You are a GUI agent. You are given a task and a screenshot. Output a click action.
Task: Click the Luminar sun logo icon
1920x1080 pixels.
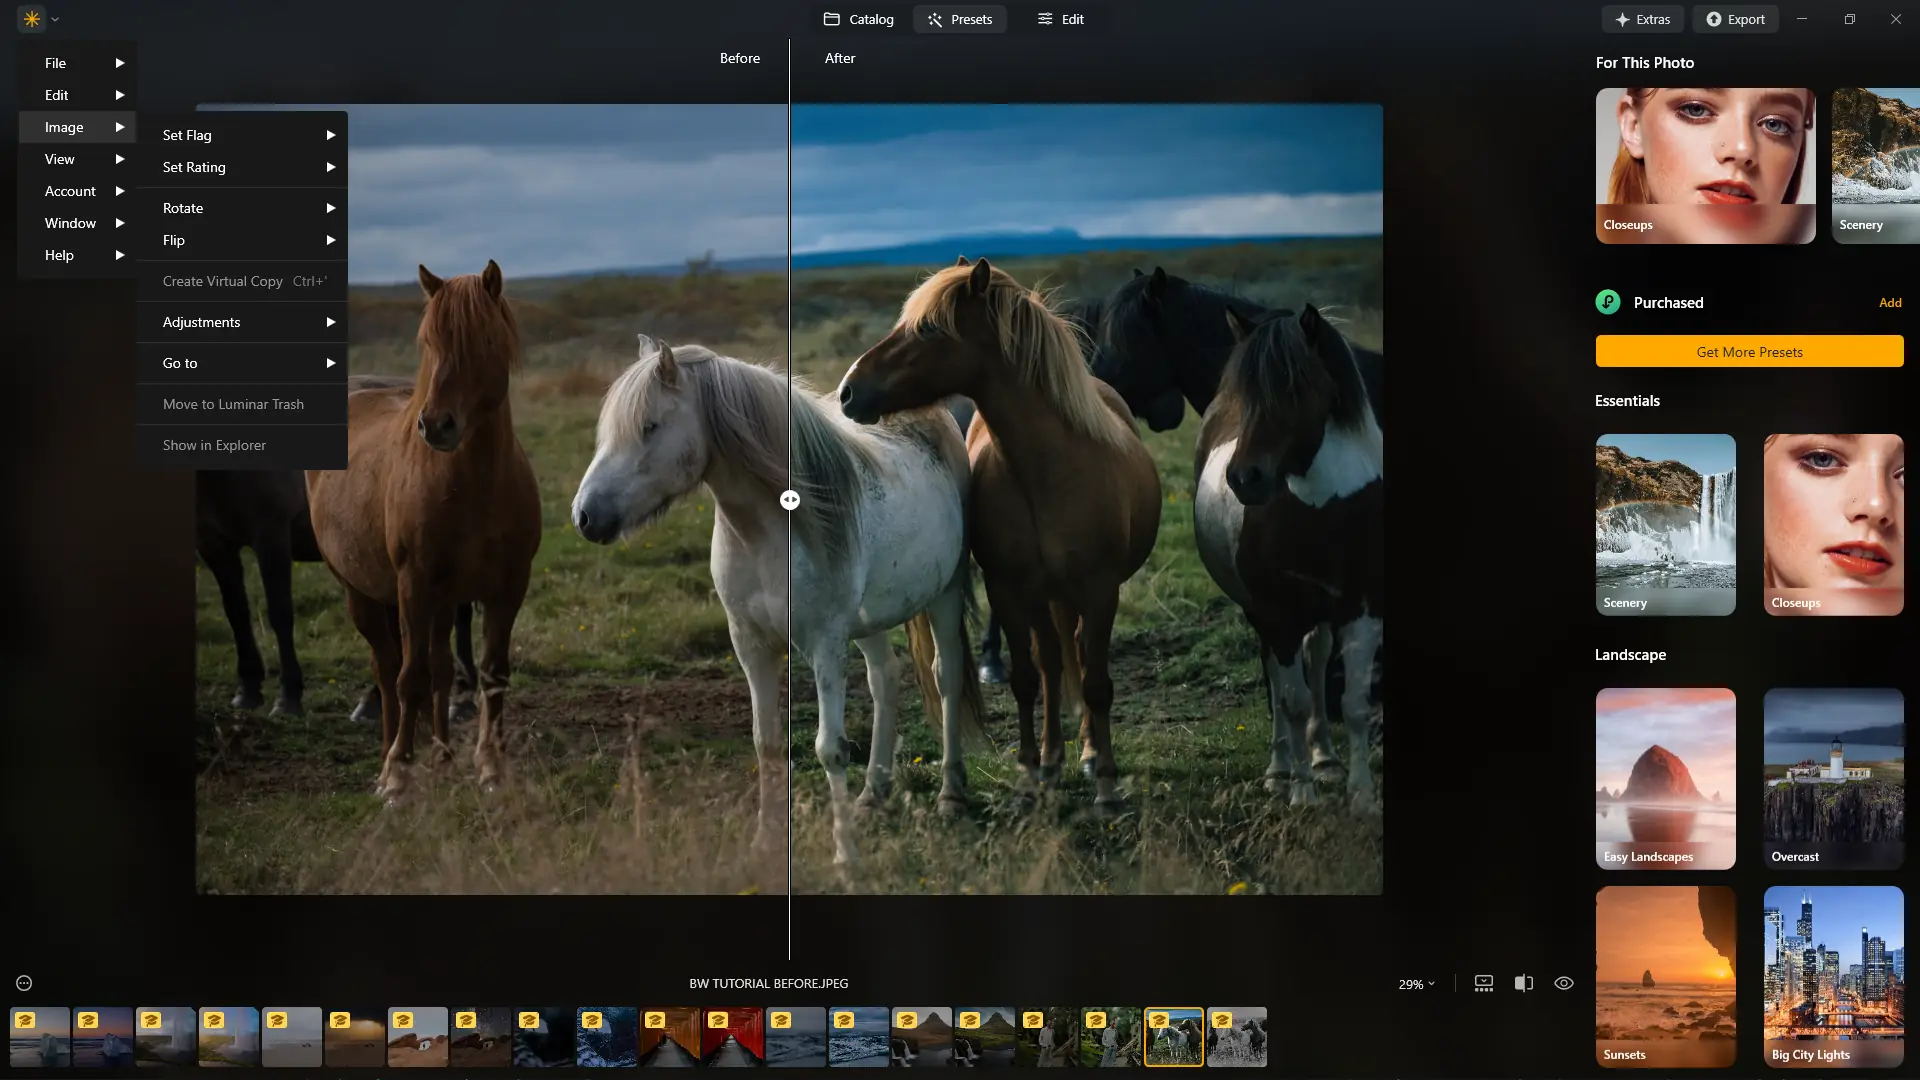click(x=32, y=19)
